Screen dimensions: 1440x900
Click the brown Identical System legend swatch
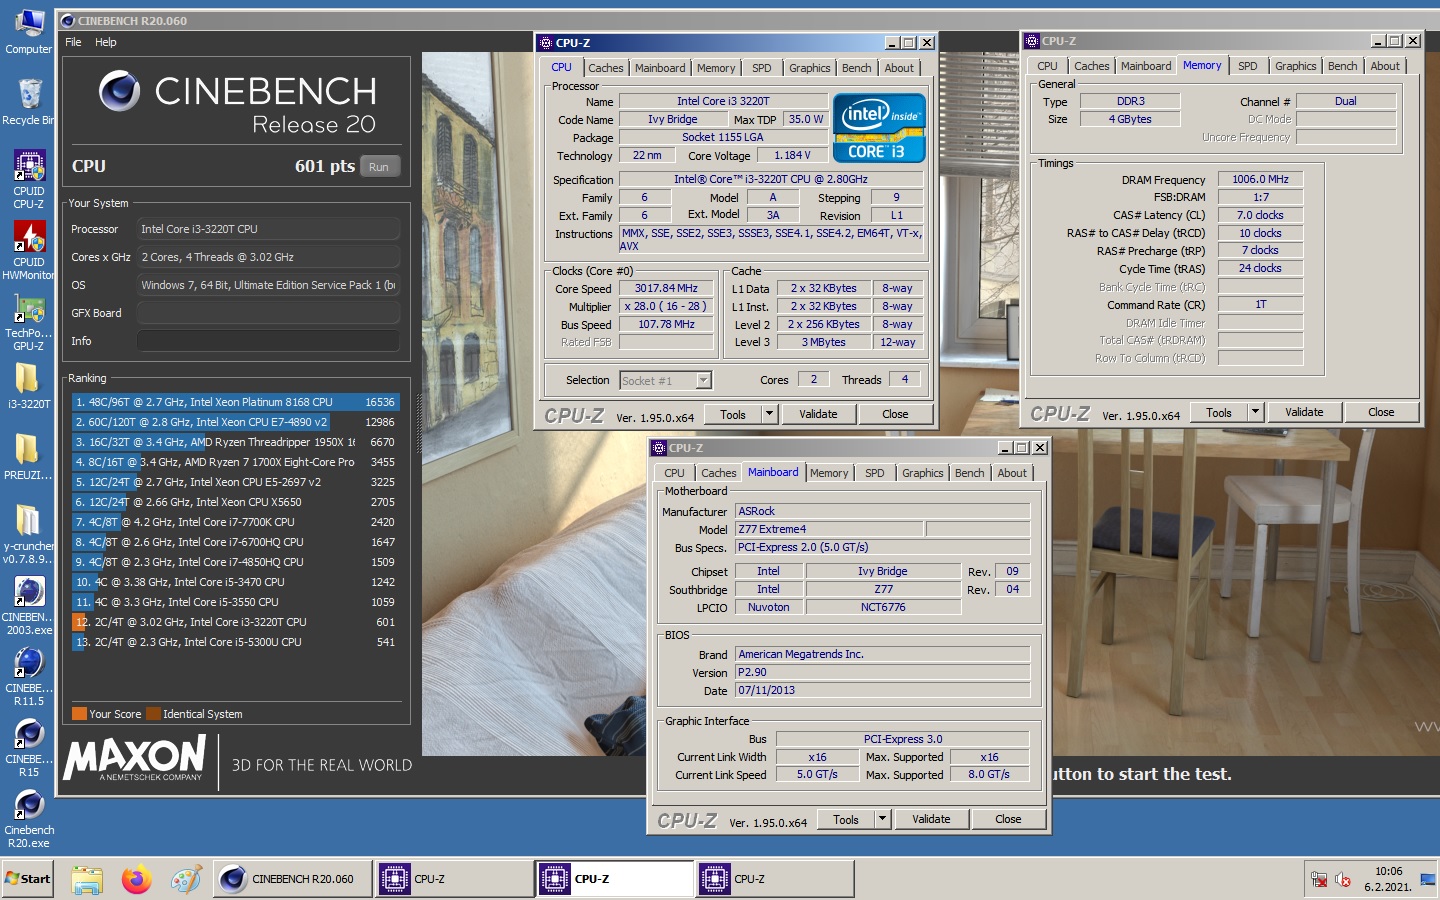point(154,714)
